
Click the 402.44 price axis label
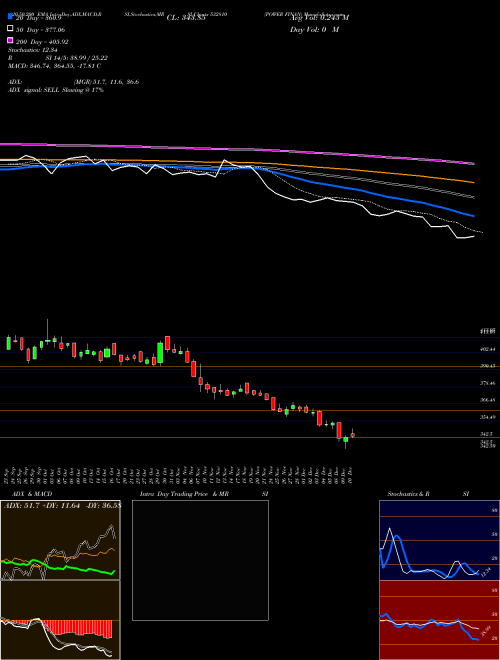(488, 349)
